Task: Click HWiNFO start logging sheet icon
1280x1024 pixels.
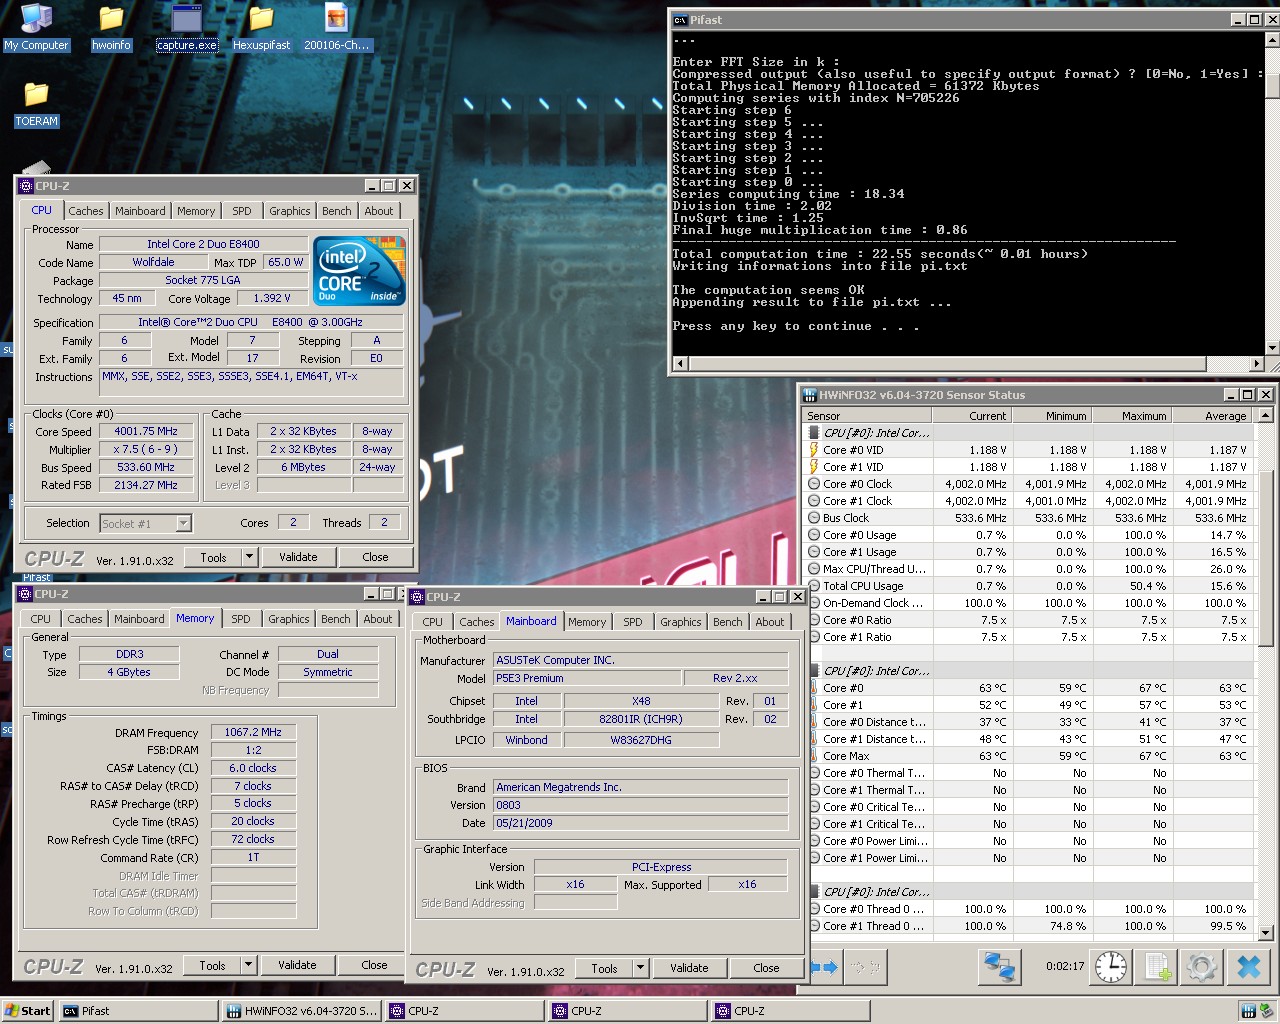Action: (1157, 966)
